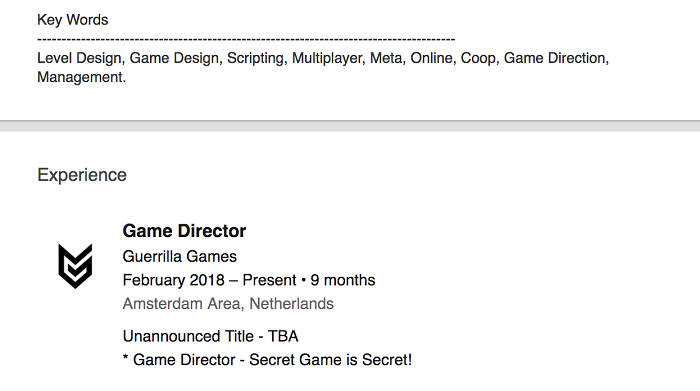Click the 'Game Direction' keyword
The width and height of the screenshot is (700, 391).
554,58
